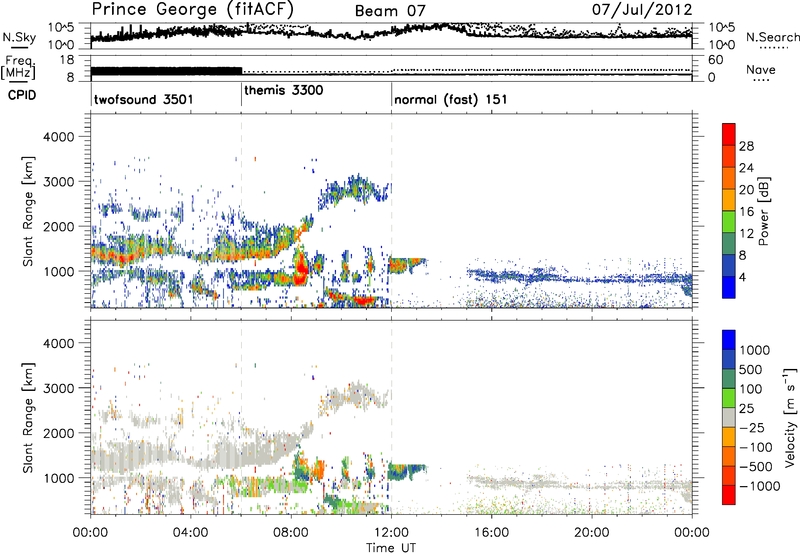
Task: Pick the bright blue bottom segment of the Power bar
Action: click(x=729, y=287)
